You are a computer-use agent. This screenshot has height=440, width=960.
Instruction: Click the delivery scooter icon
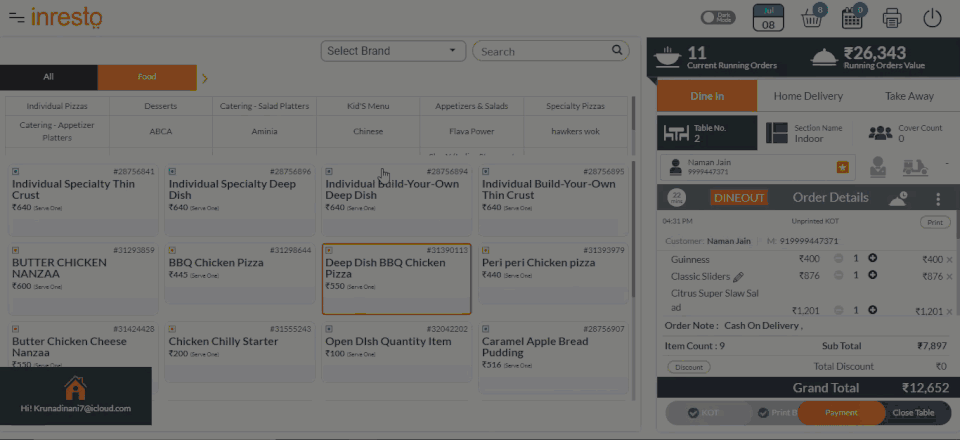coord(917,168)
